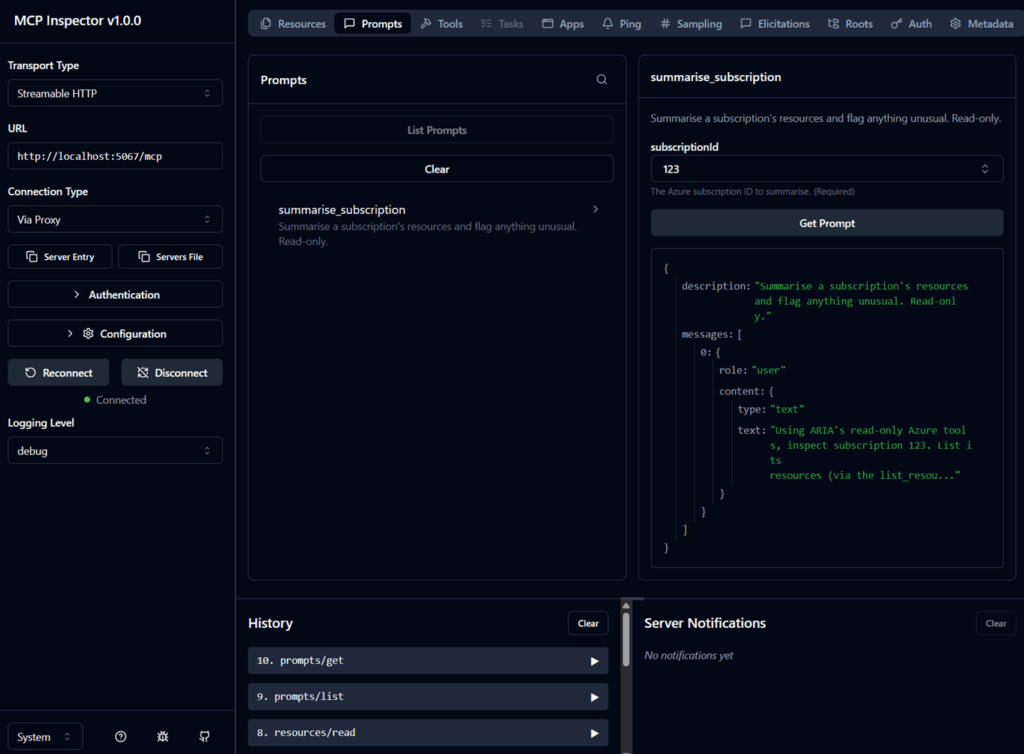Click the "Connected" status text
The height and width of the screenshot is (754, 1024).
point(121,400)
